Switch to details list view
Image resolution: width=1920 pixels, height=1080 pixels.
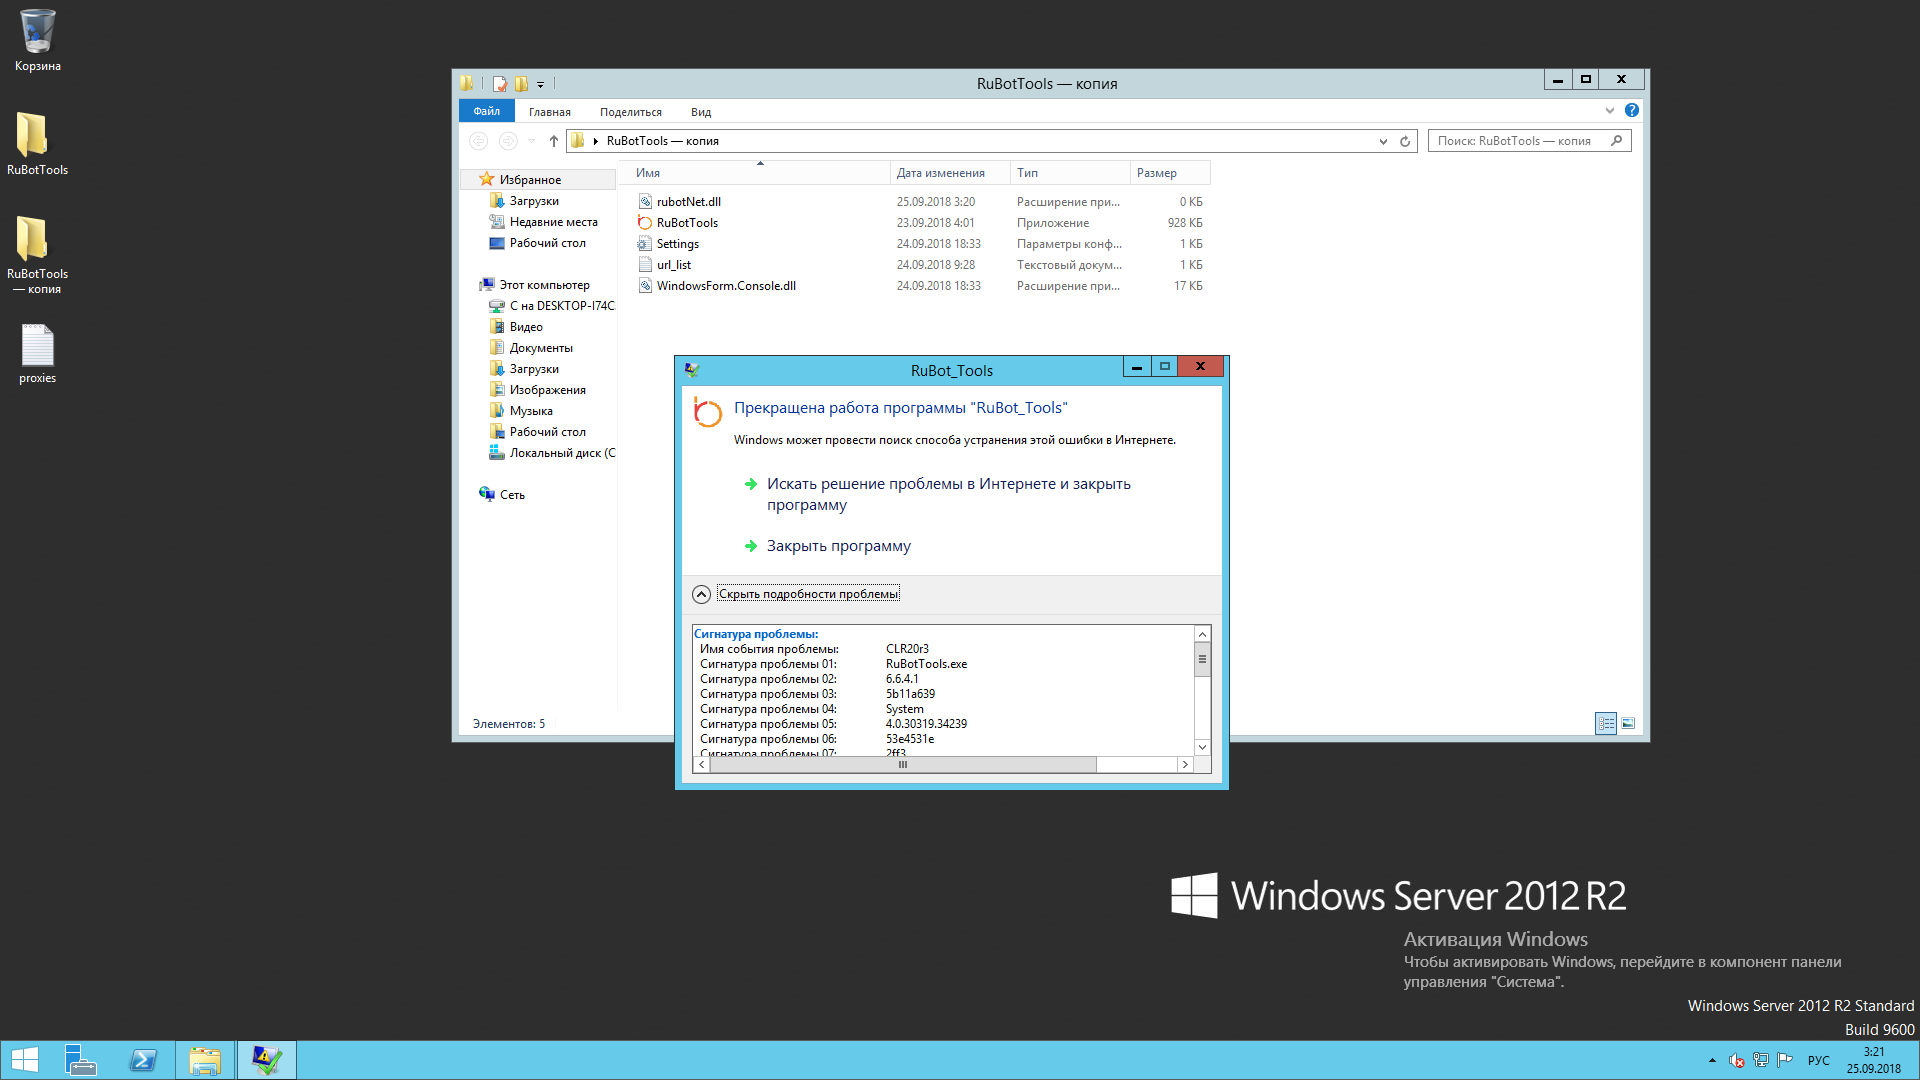tap(1606, 723)
